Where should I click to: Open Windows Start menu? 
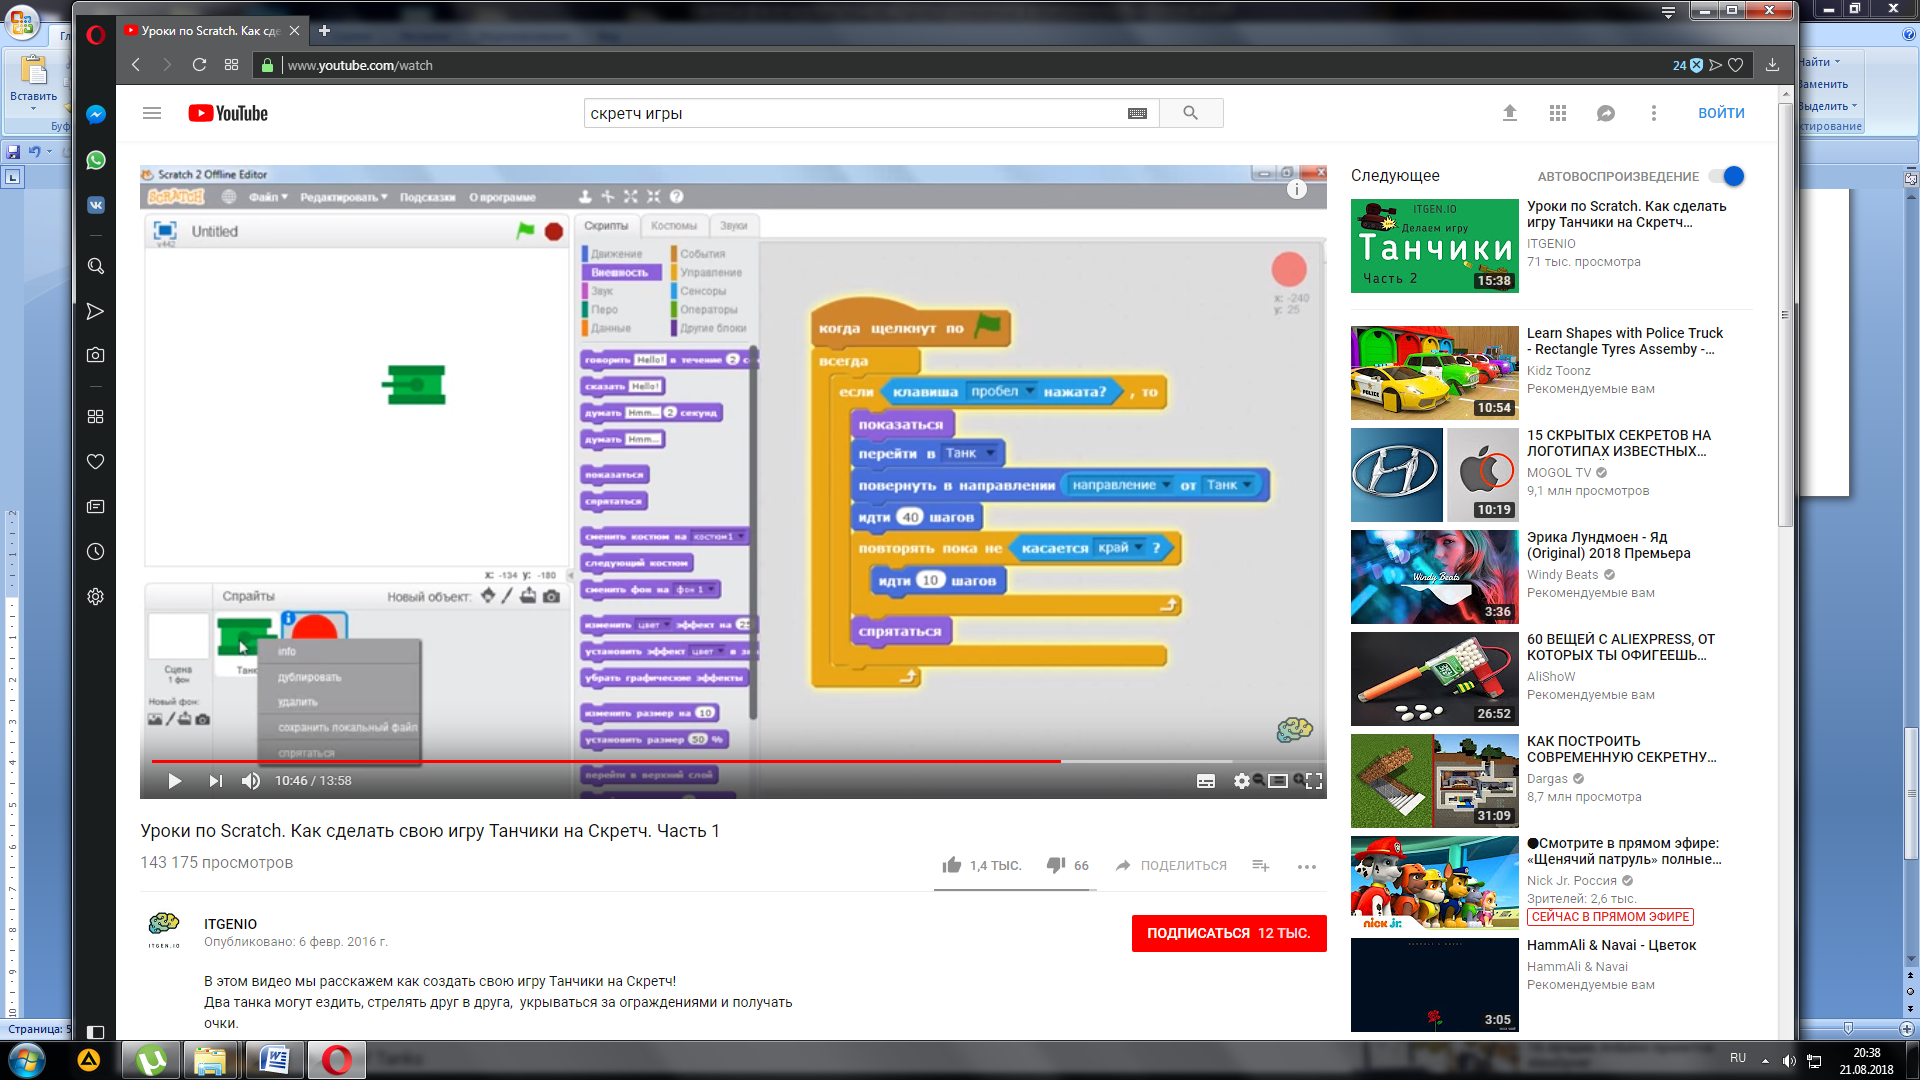(27, 1059)
